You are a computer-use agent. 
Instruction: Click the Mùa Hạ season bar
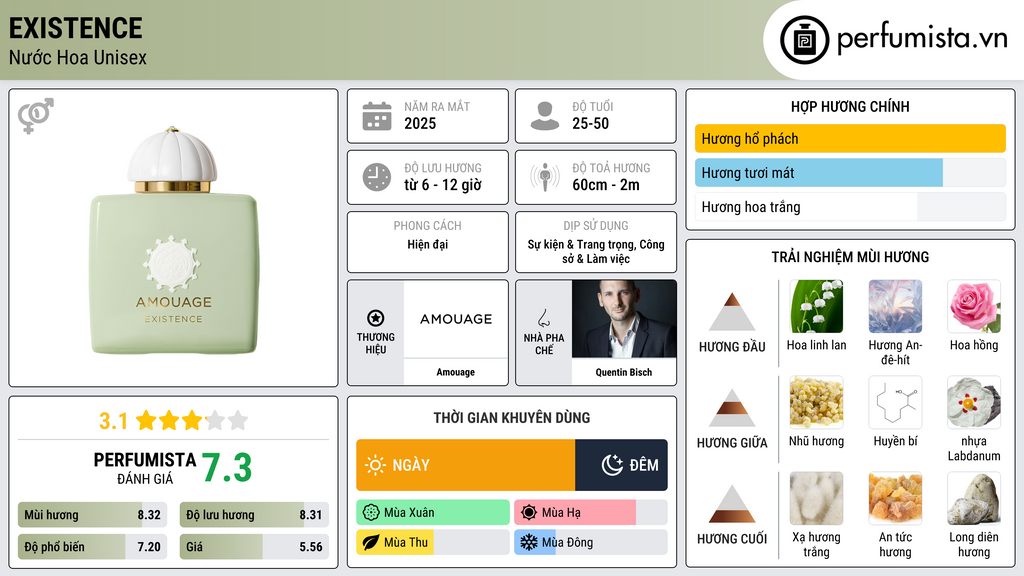click(x=591, y=513)
